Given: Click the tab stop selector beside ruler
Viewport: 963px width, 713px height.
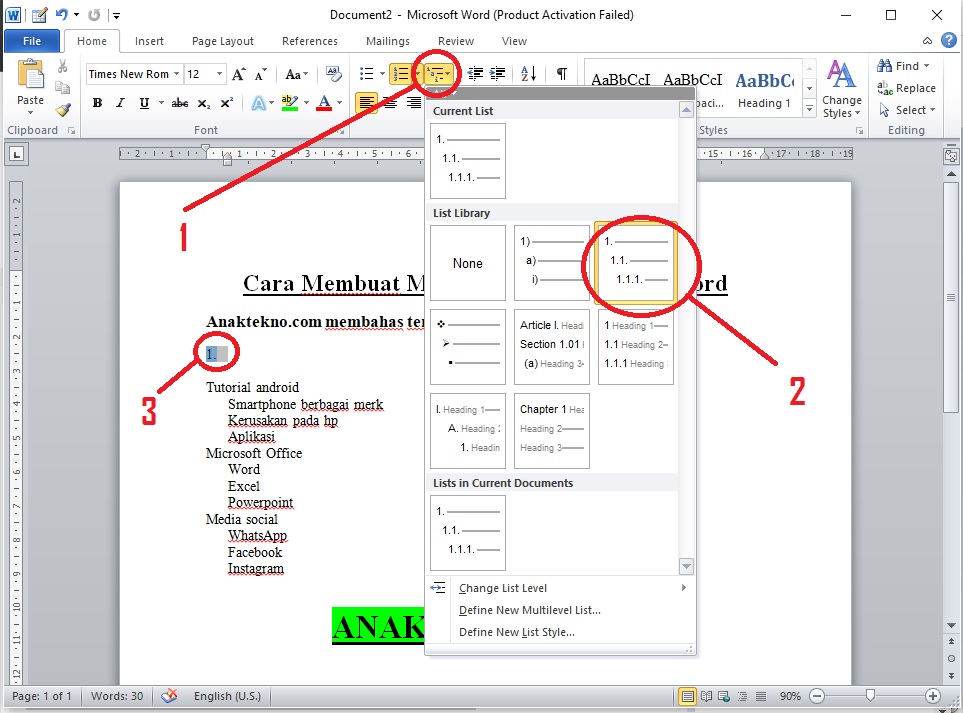Looking at the screenshot, I should tap(17, 154).
